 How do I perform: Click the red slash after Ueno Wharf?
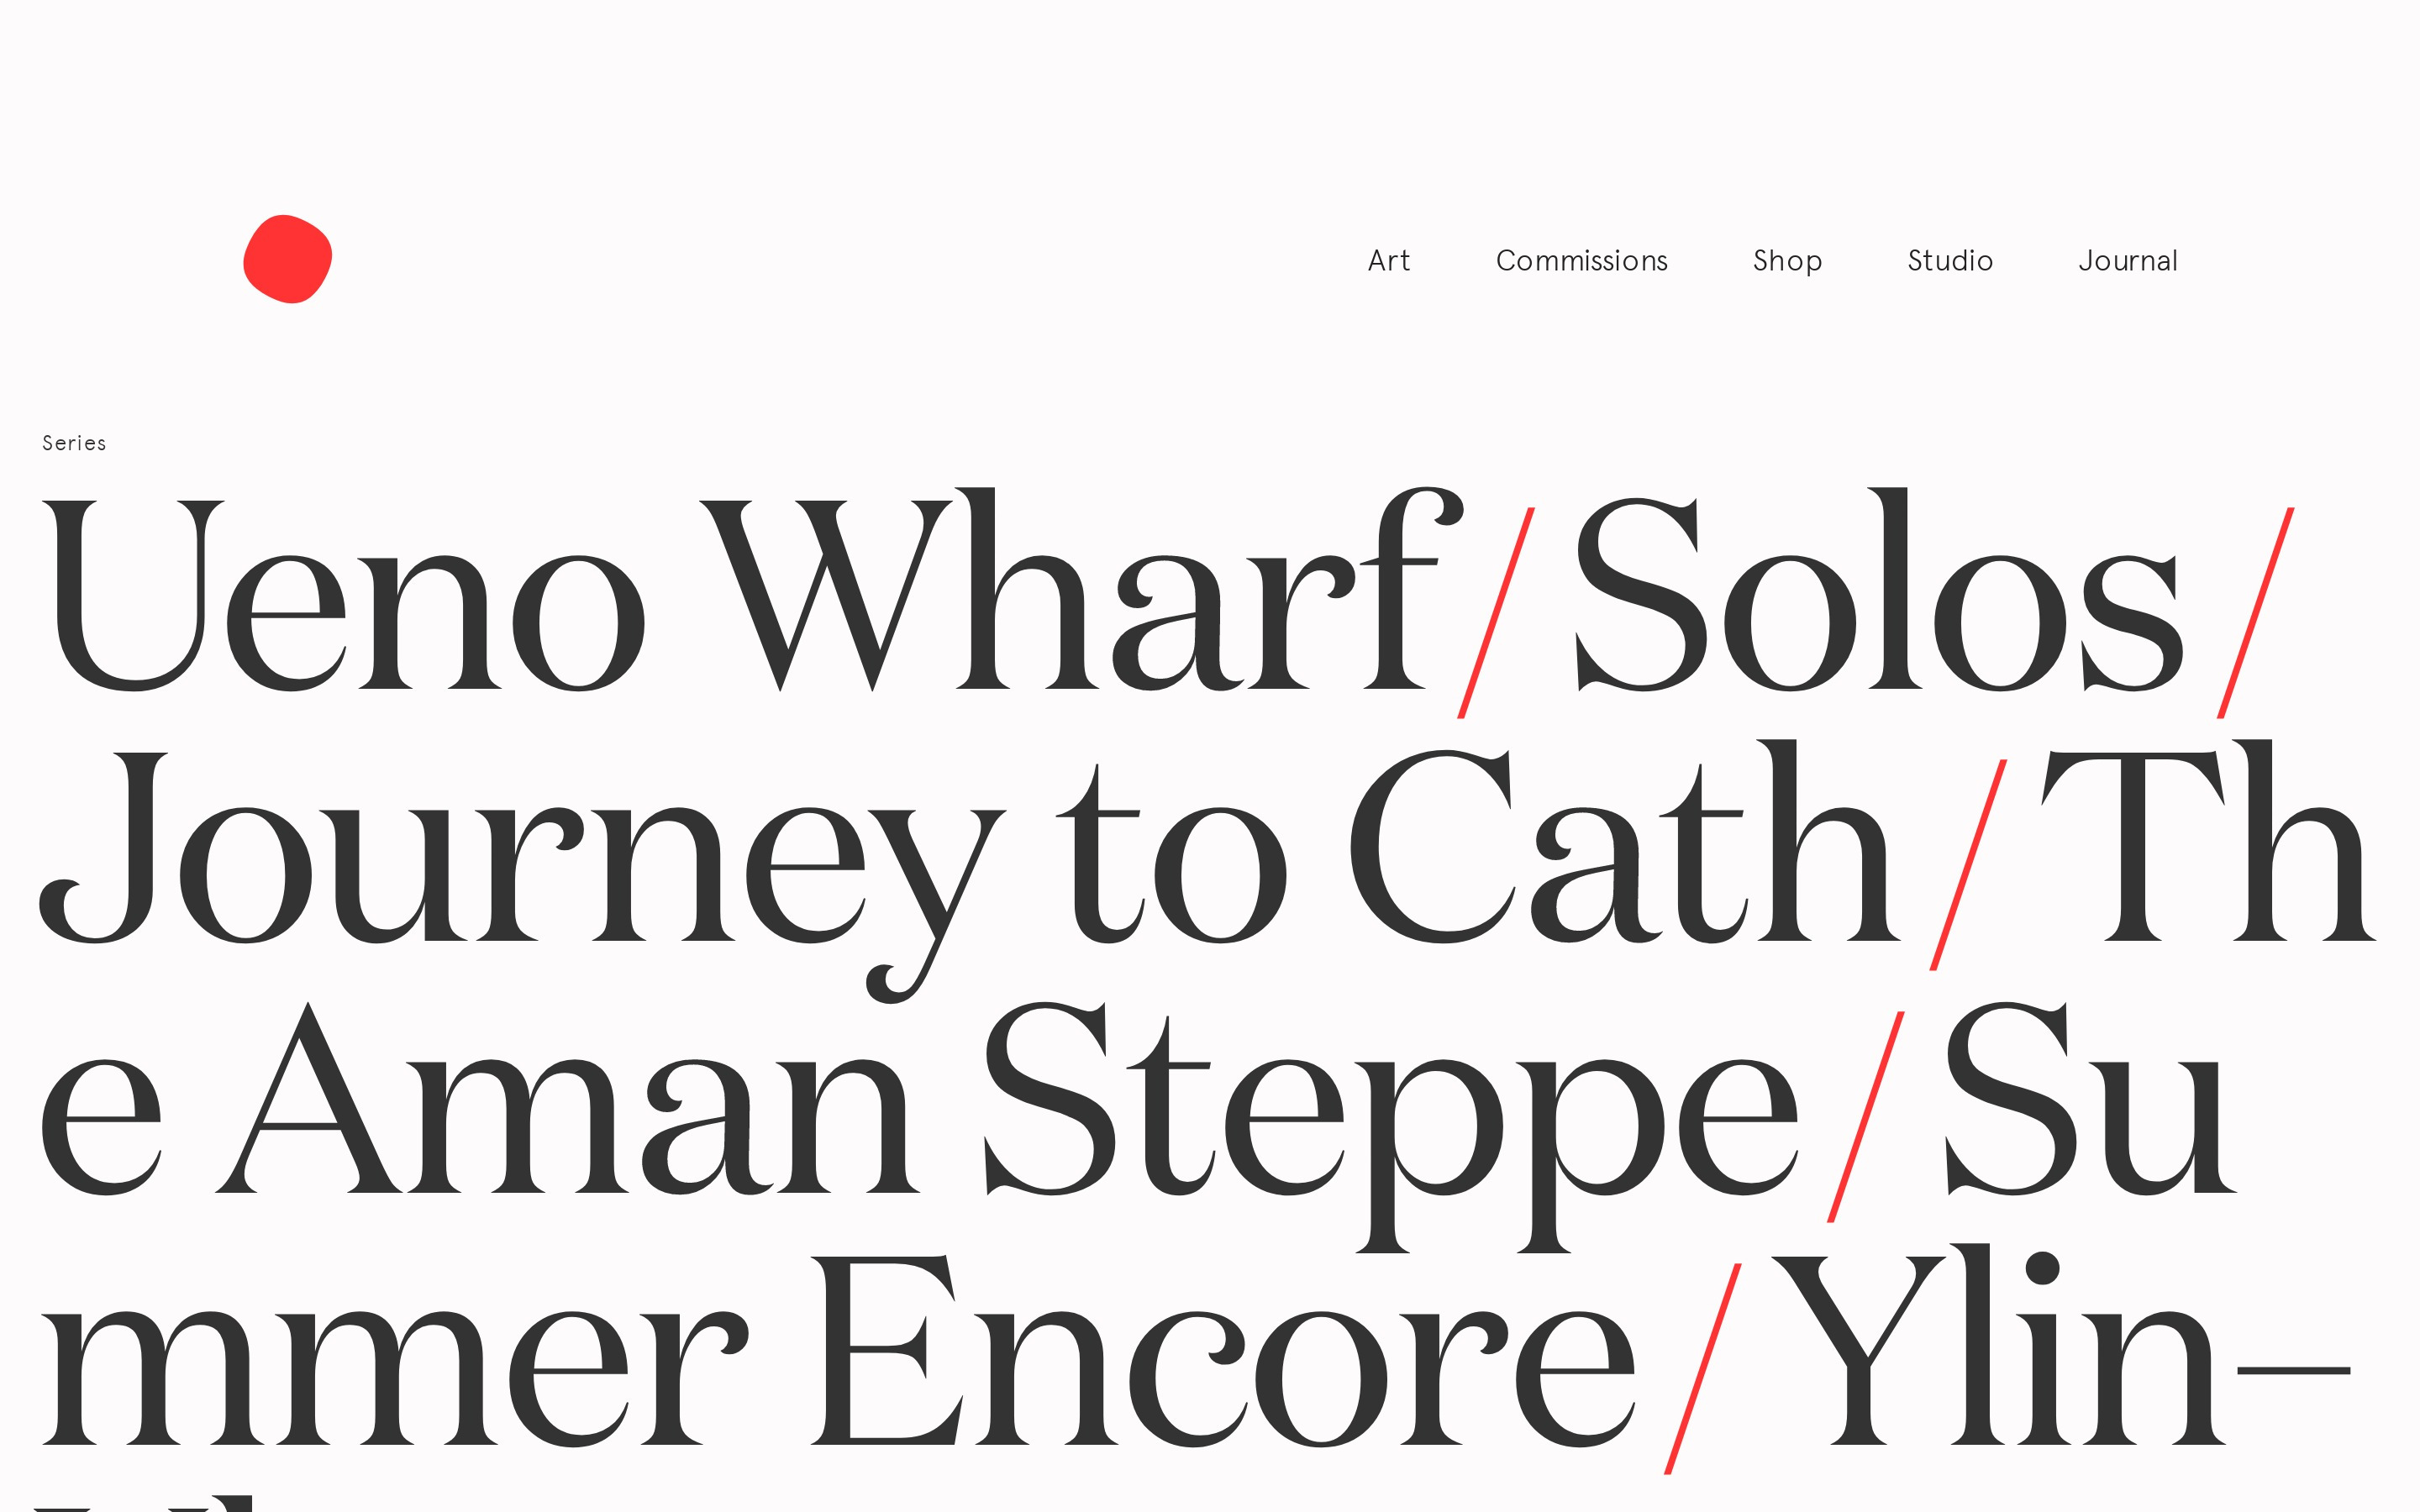pos(1496,612)
